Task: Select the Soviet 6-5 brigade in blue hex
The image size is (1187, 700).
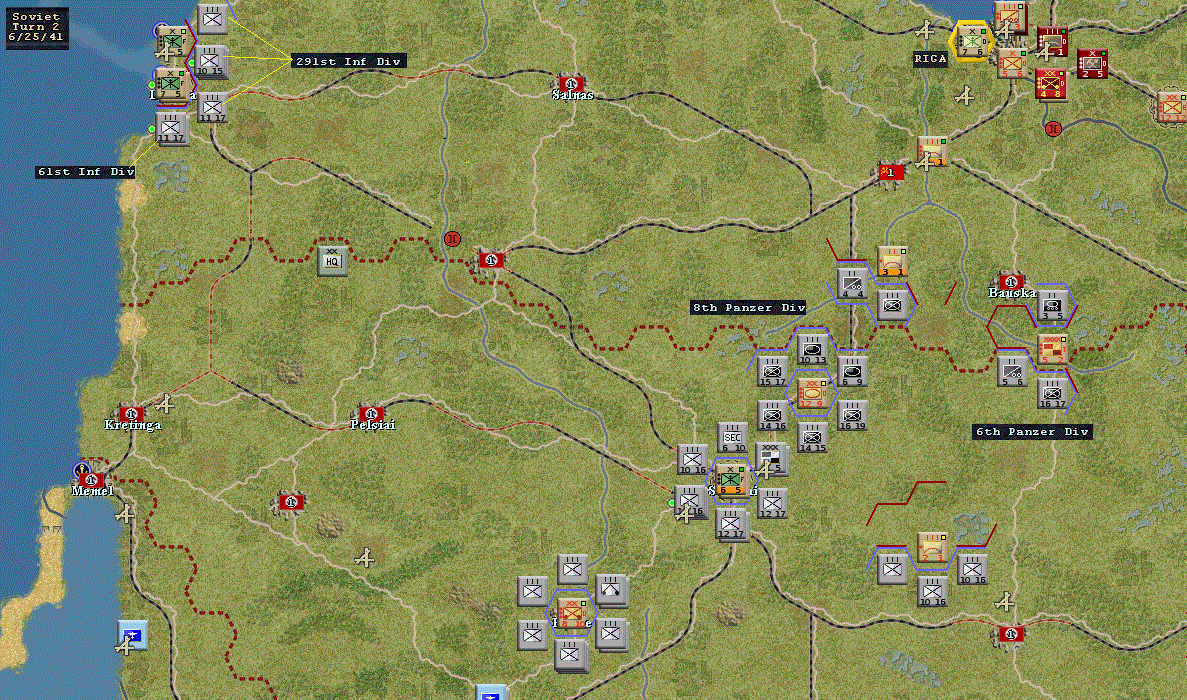Action: pos(731,480)
